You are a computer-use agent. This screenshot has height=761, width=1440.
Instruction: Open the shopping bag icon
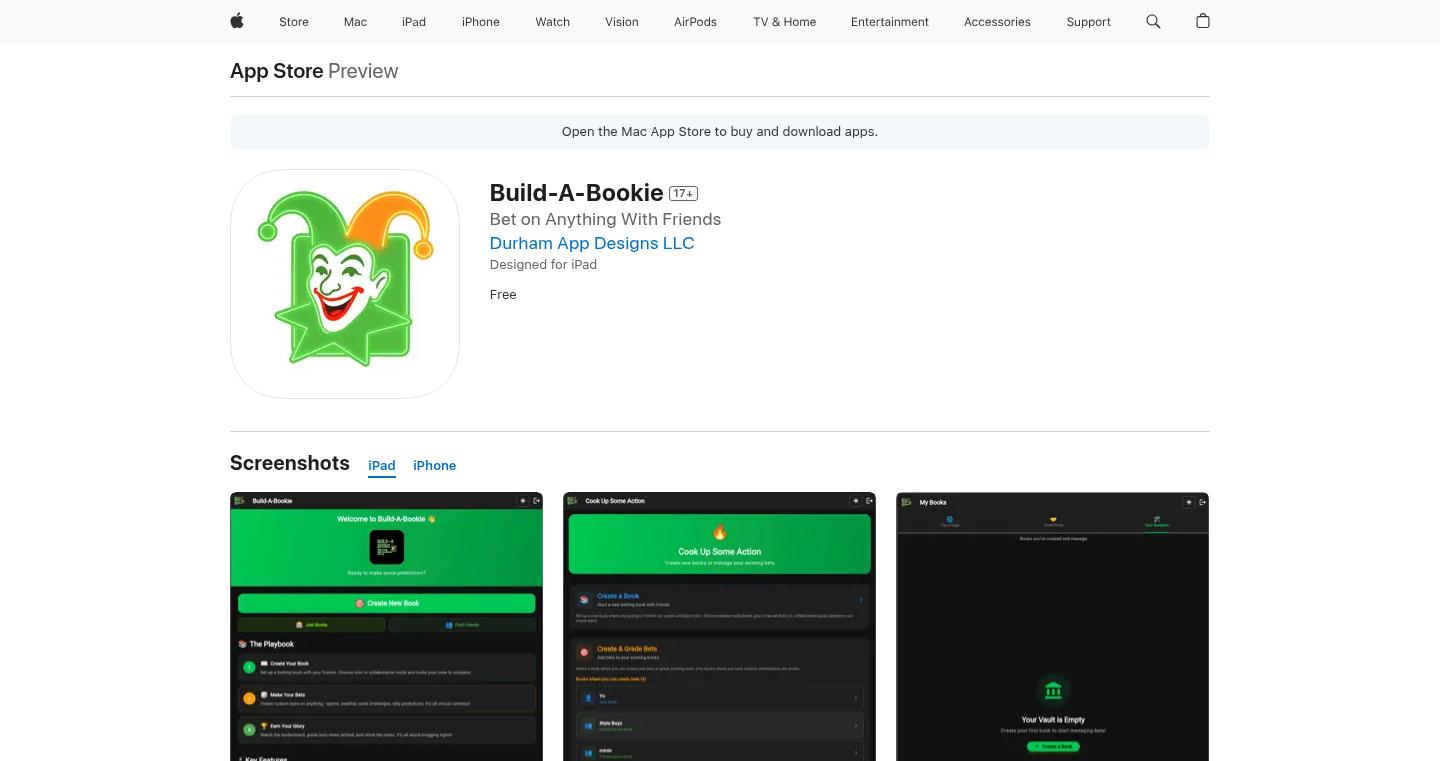click(x=1203, y=21)
